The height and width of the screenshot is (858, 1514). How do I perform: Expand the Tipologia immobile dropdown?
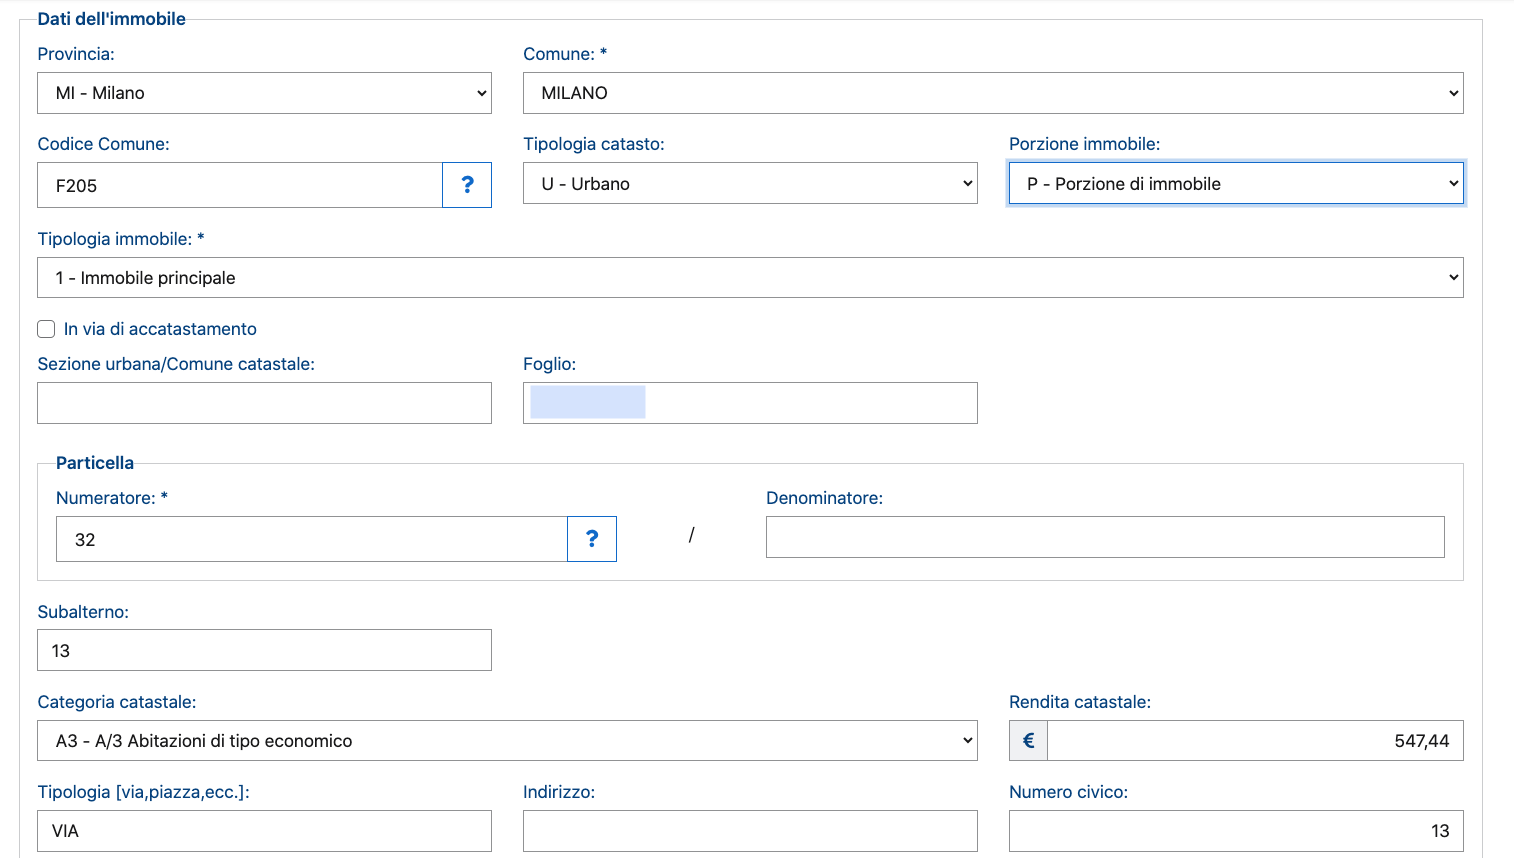(x=749, y=278)
